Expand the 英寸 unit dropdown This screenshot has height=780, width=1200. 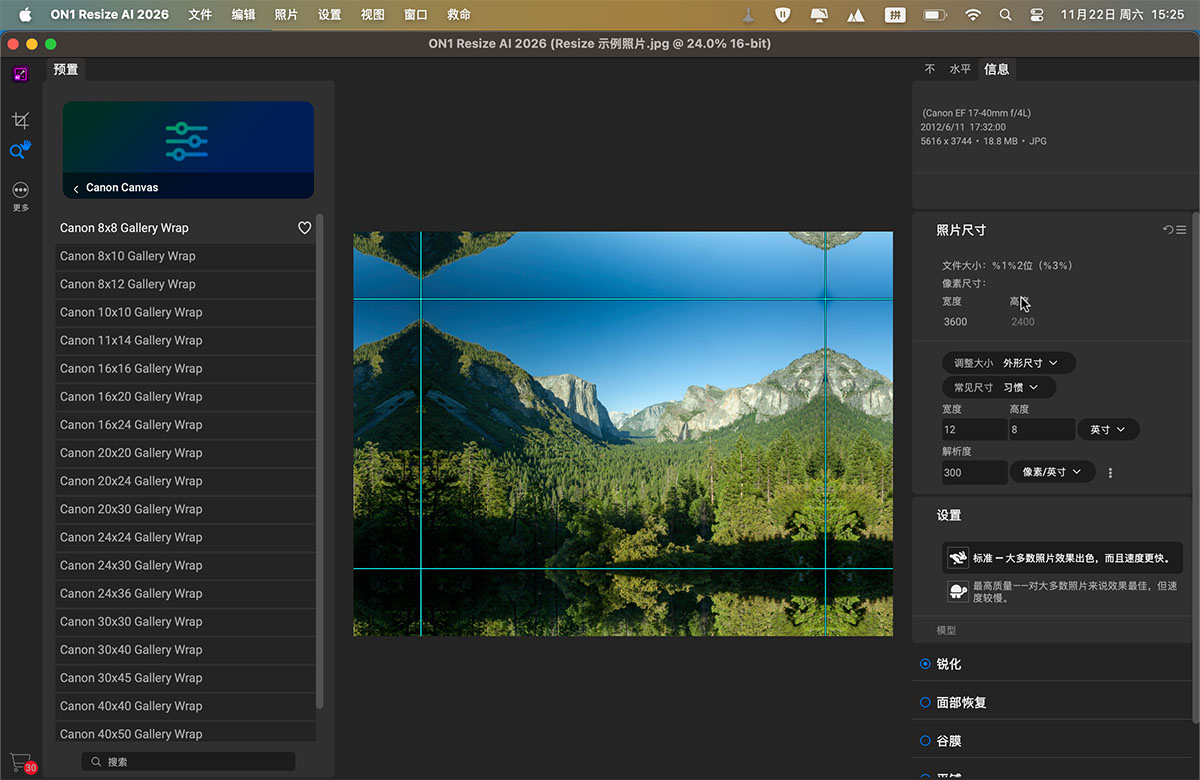click(1107, 430)
